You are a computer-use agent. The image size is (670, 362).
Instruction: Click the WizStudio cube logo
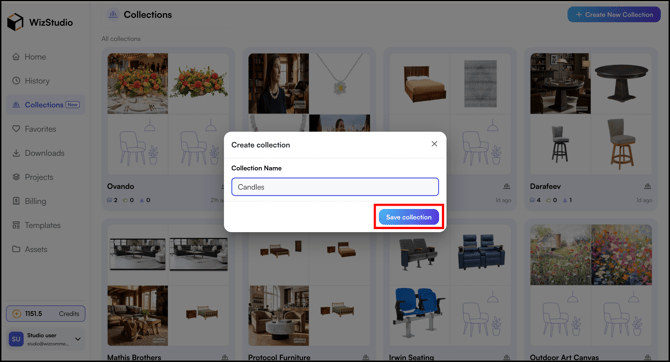(15, 22)
